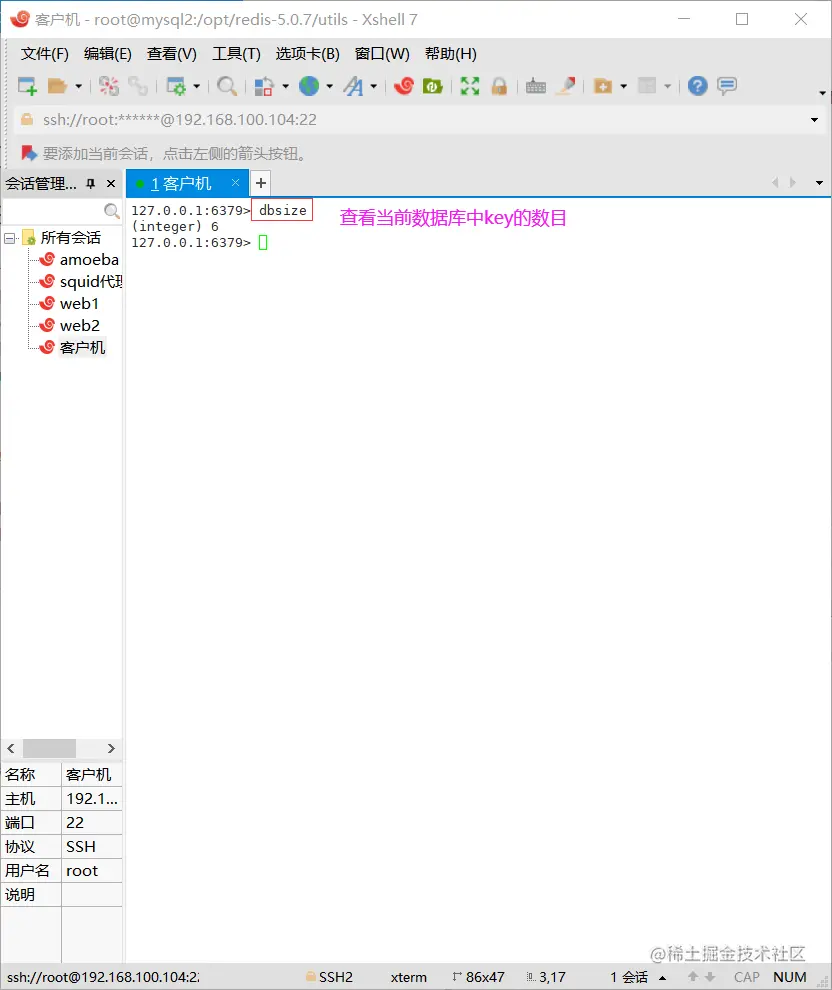Click the keyboard mapping toolbar icon
This screenshot has width=832, height=990.
536,86
